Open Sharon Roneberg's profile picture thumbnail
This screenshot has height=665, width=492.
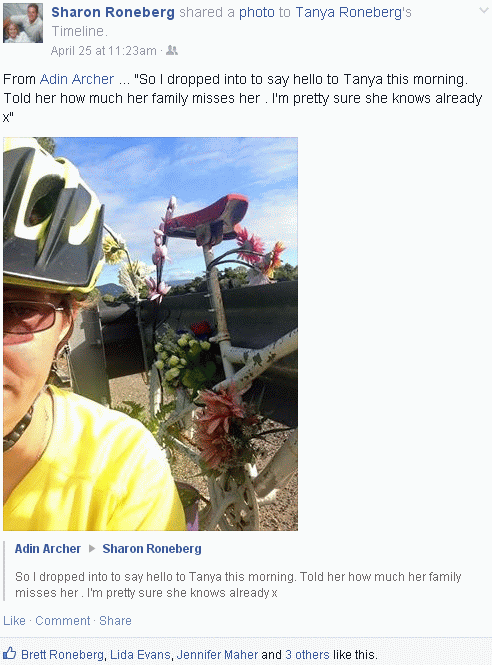point(23,23)
